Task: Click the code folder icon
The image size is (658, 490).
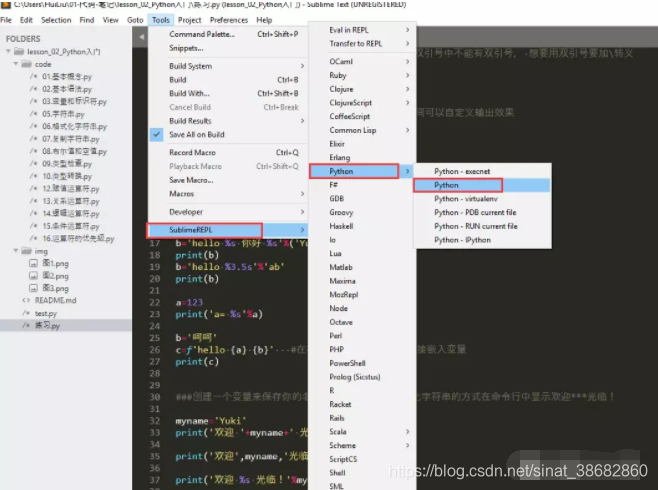Action: 26,64
